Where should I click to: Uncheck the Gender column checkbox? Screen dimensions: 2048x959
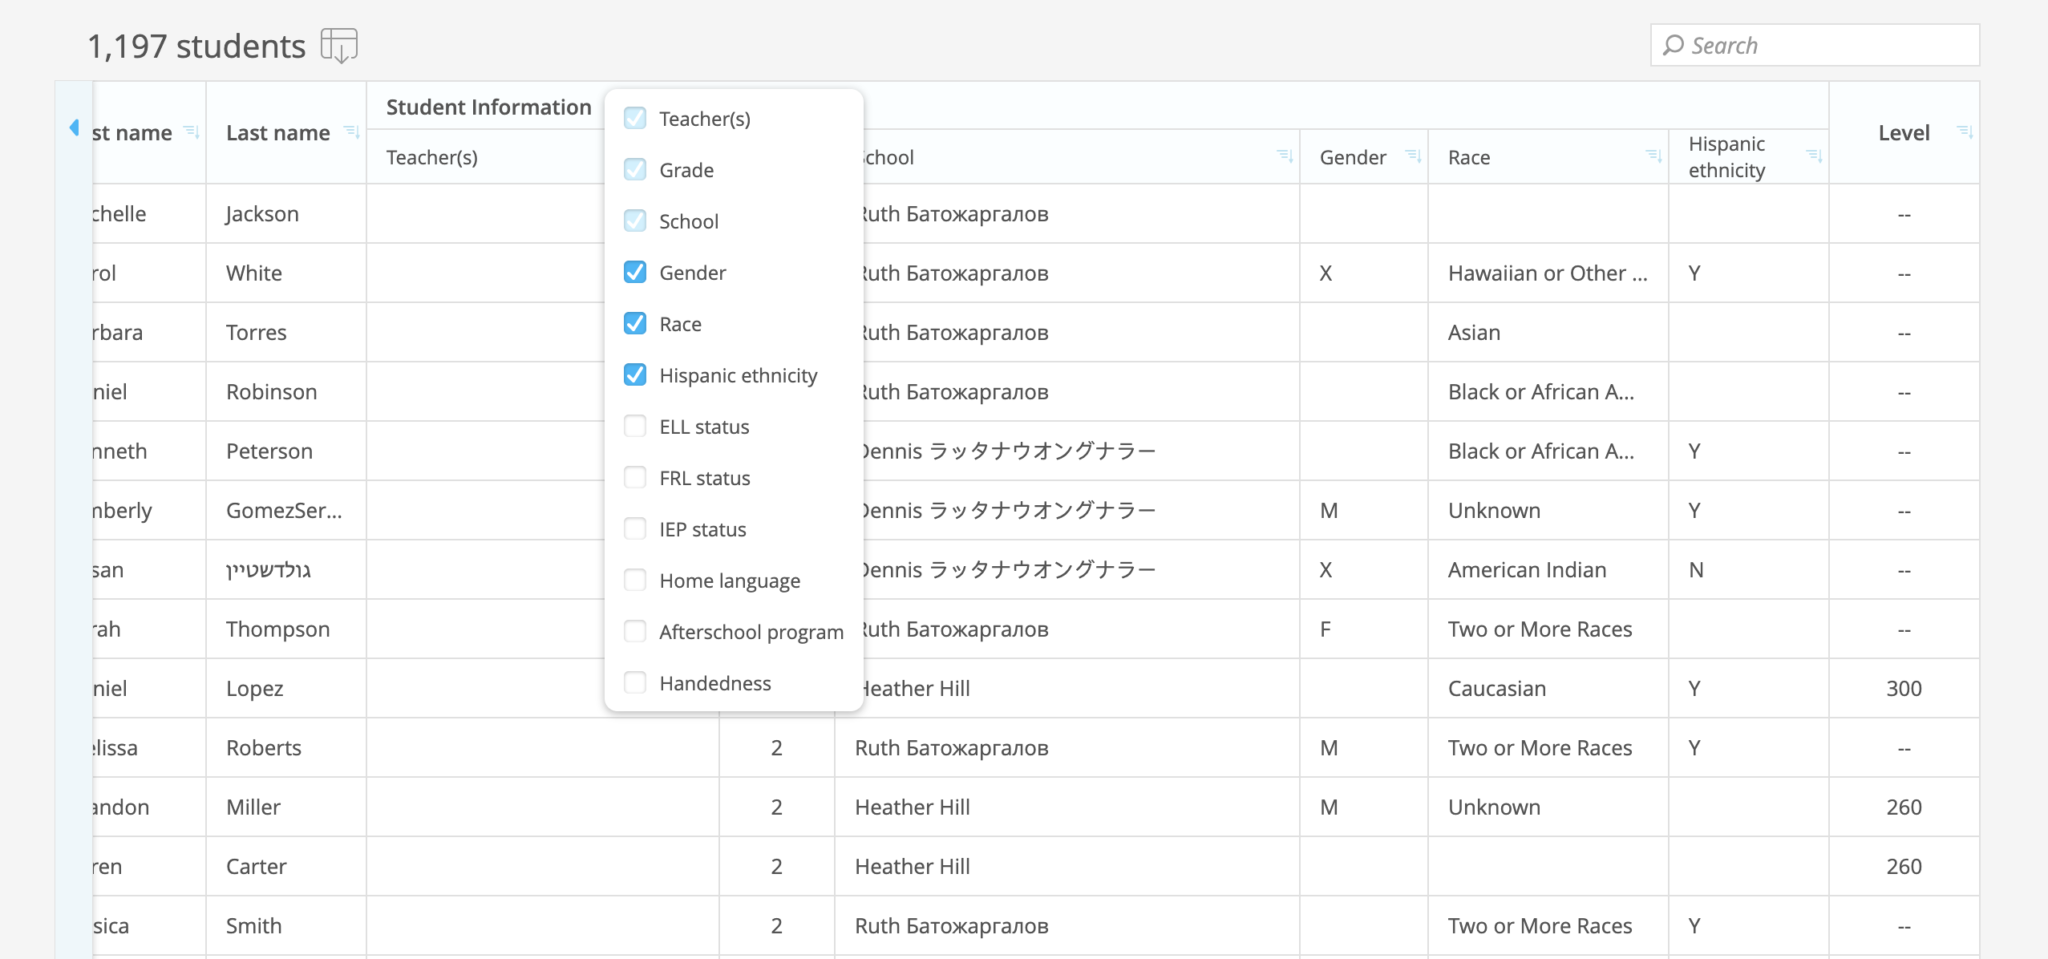(x=635, y=272)
